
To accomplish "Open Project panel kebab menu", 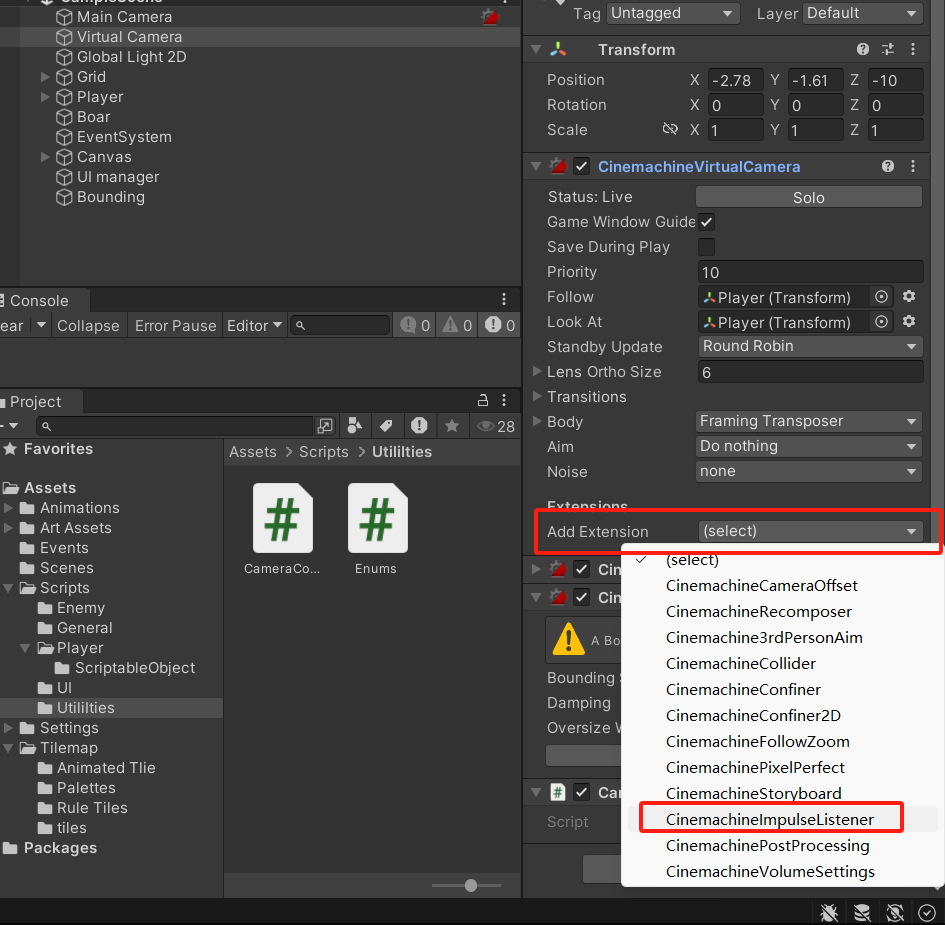I will (504, 400).
